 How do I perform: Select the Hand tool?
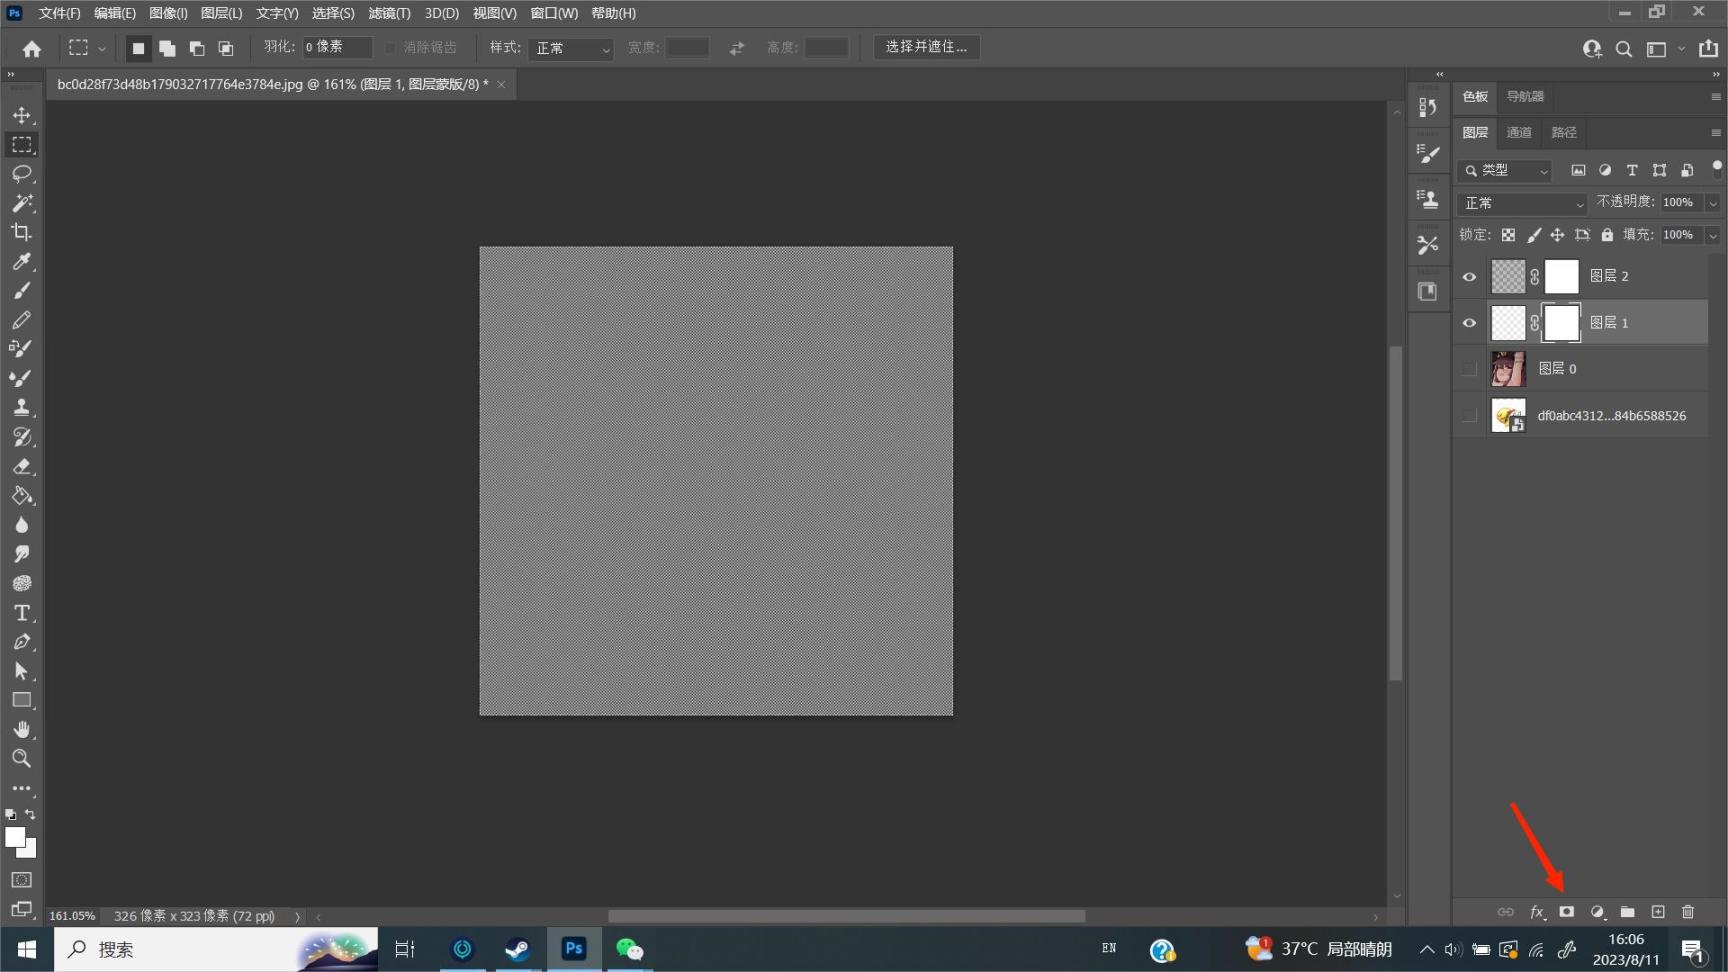[22, 729]
